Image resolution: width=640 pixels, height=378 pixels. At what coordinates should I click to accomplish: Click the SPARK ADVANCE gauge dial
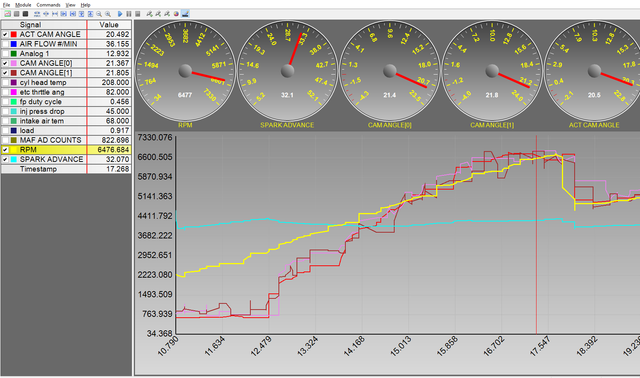click(287, 71)
